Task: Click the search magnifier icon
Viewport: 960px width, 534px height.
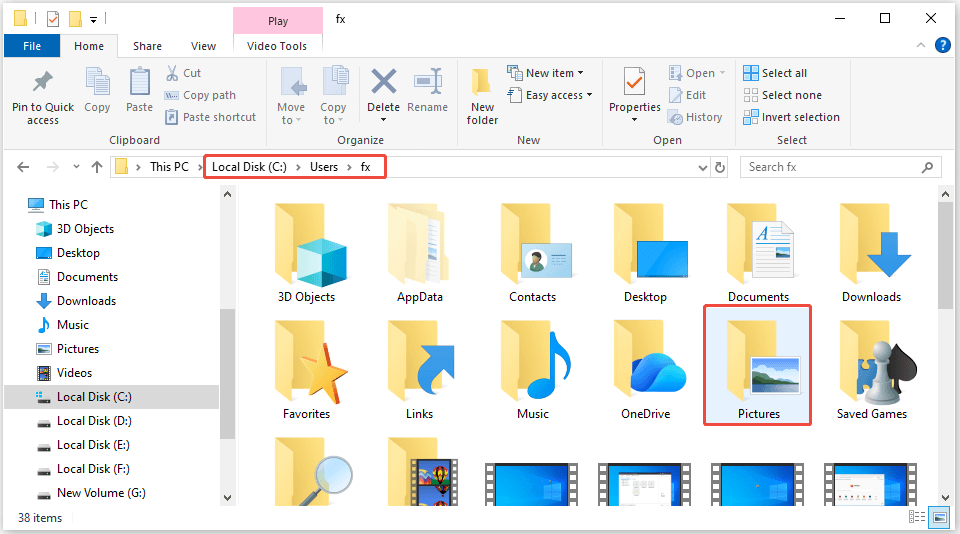Action: pos(928,167)
